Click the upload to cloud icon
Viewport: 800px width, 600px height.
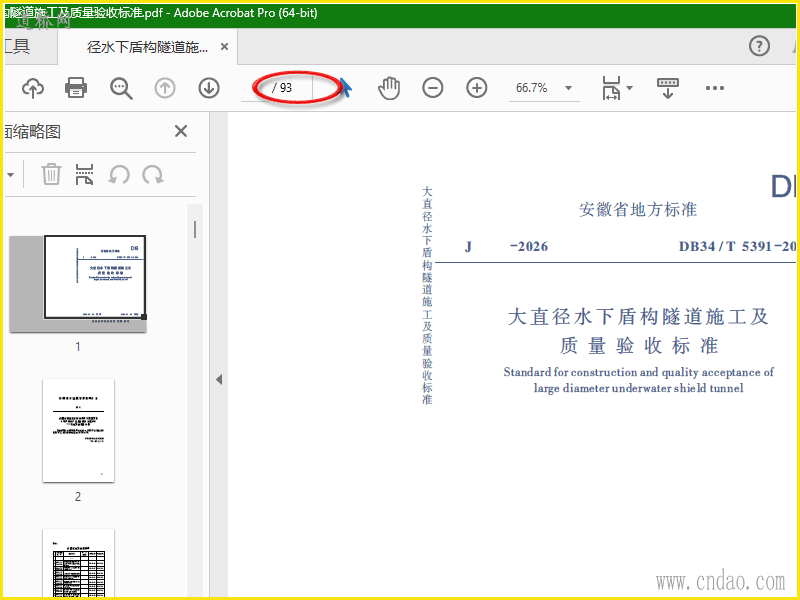[33, 88]
